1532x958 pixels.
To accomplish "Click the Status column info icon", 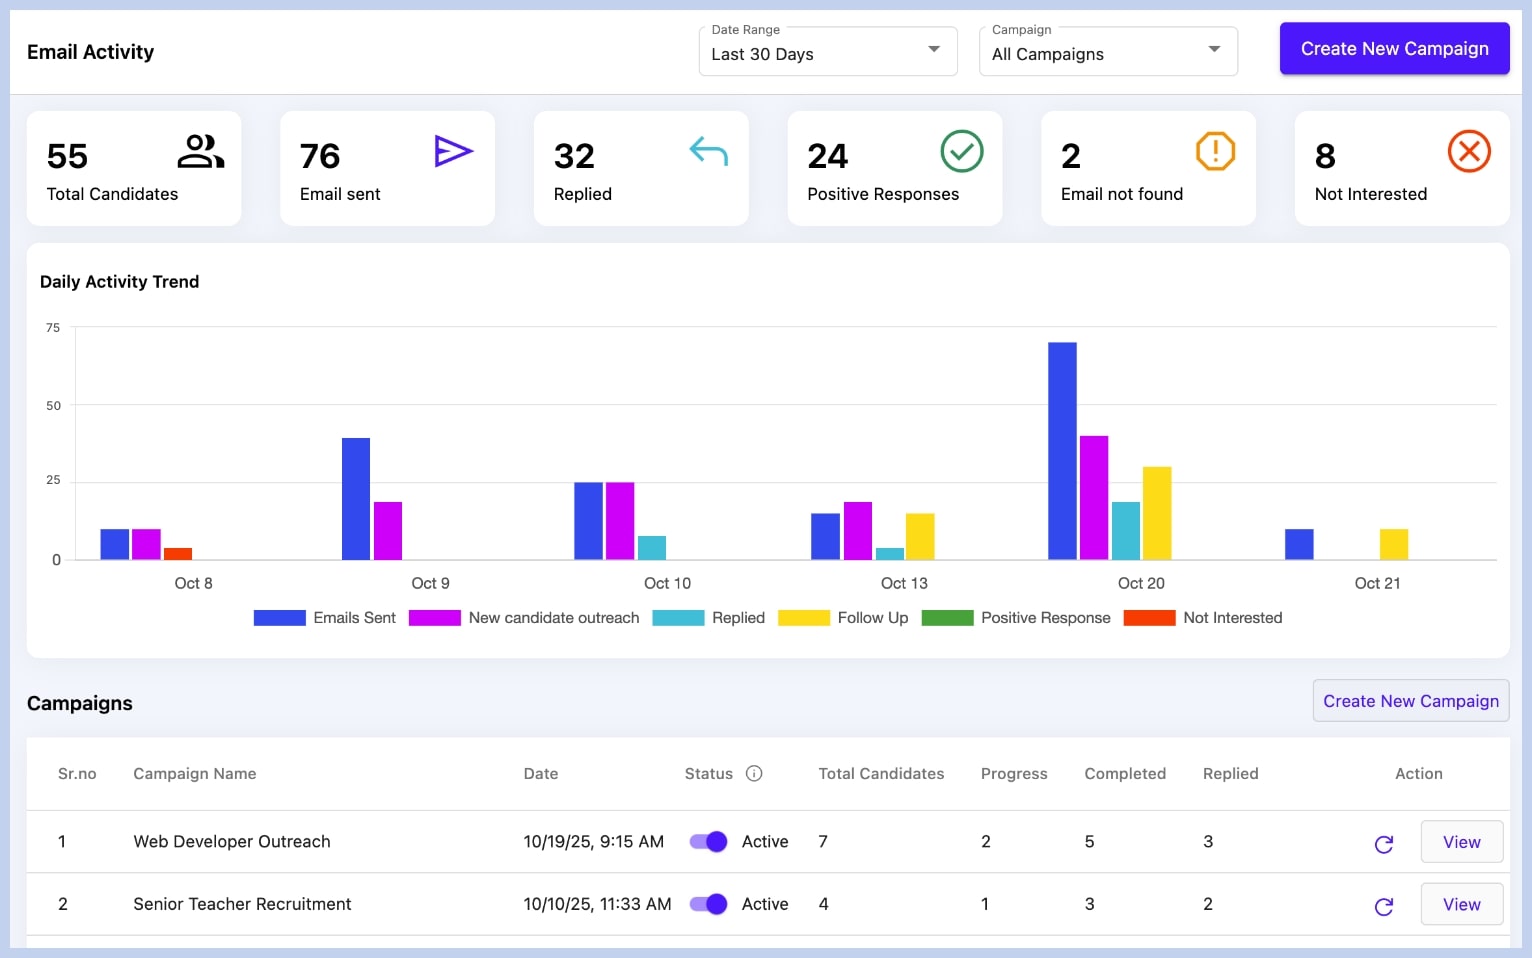I will point(754,773).
